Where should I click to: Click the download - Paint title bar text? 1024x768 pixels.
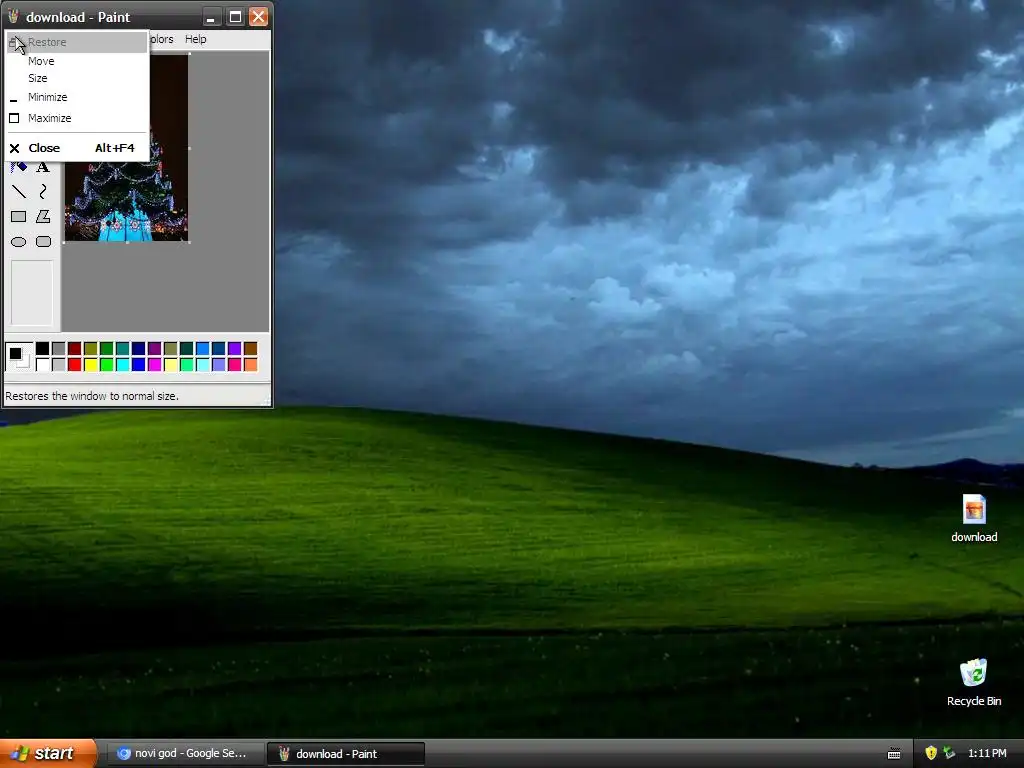[78, 17]
